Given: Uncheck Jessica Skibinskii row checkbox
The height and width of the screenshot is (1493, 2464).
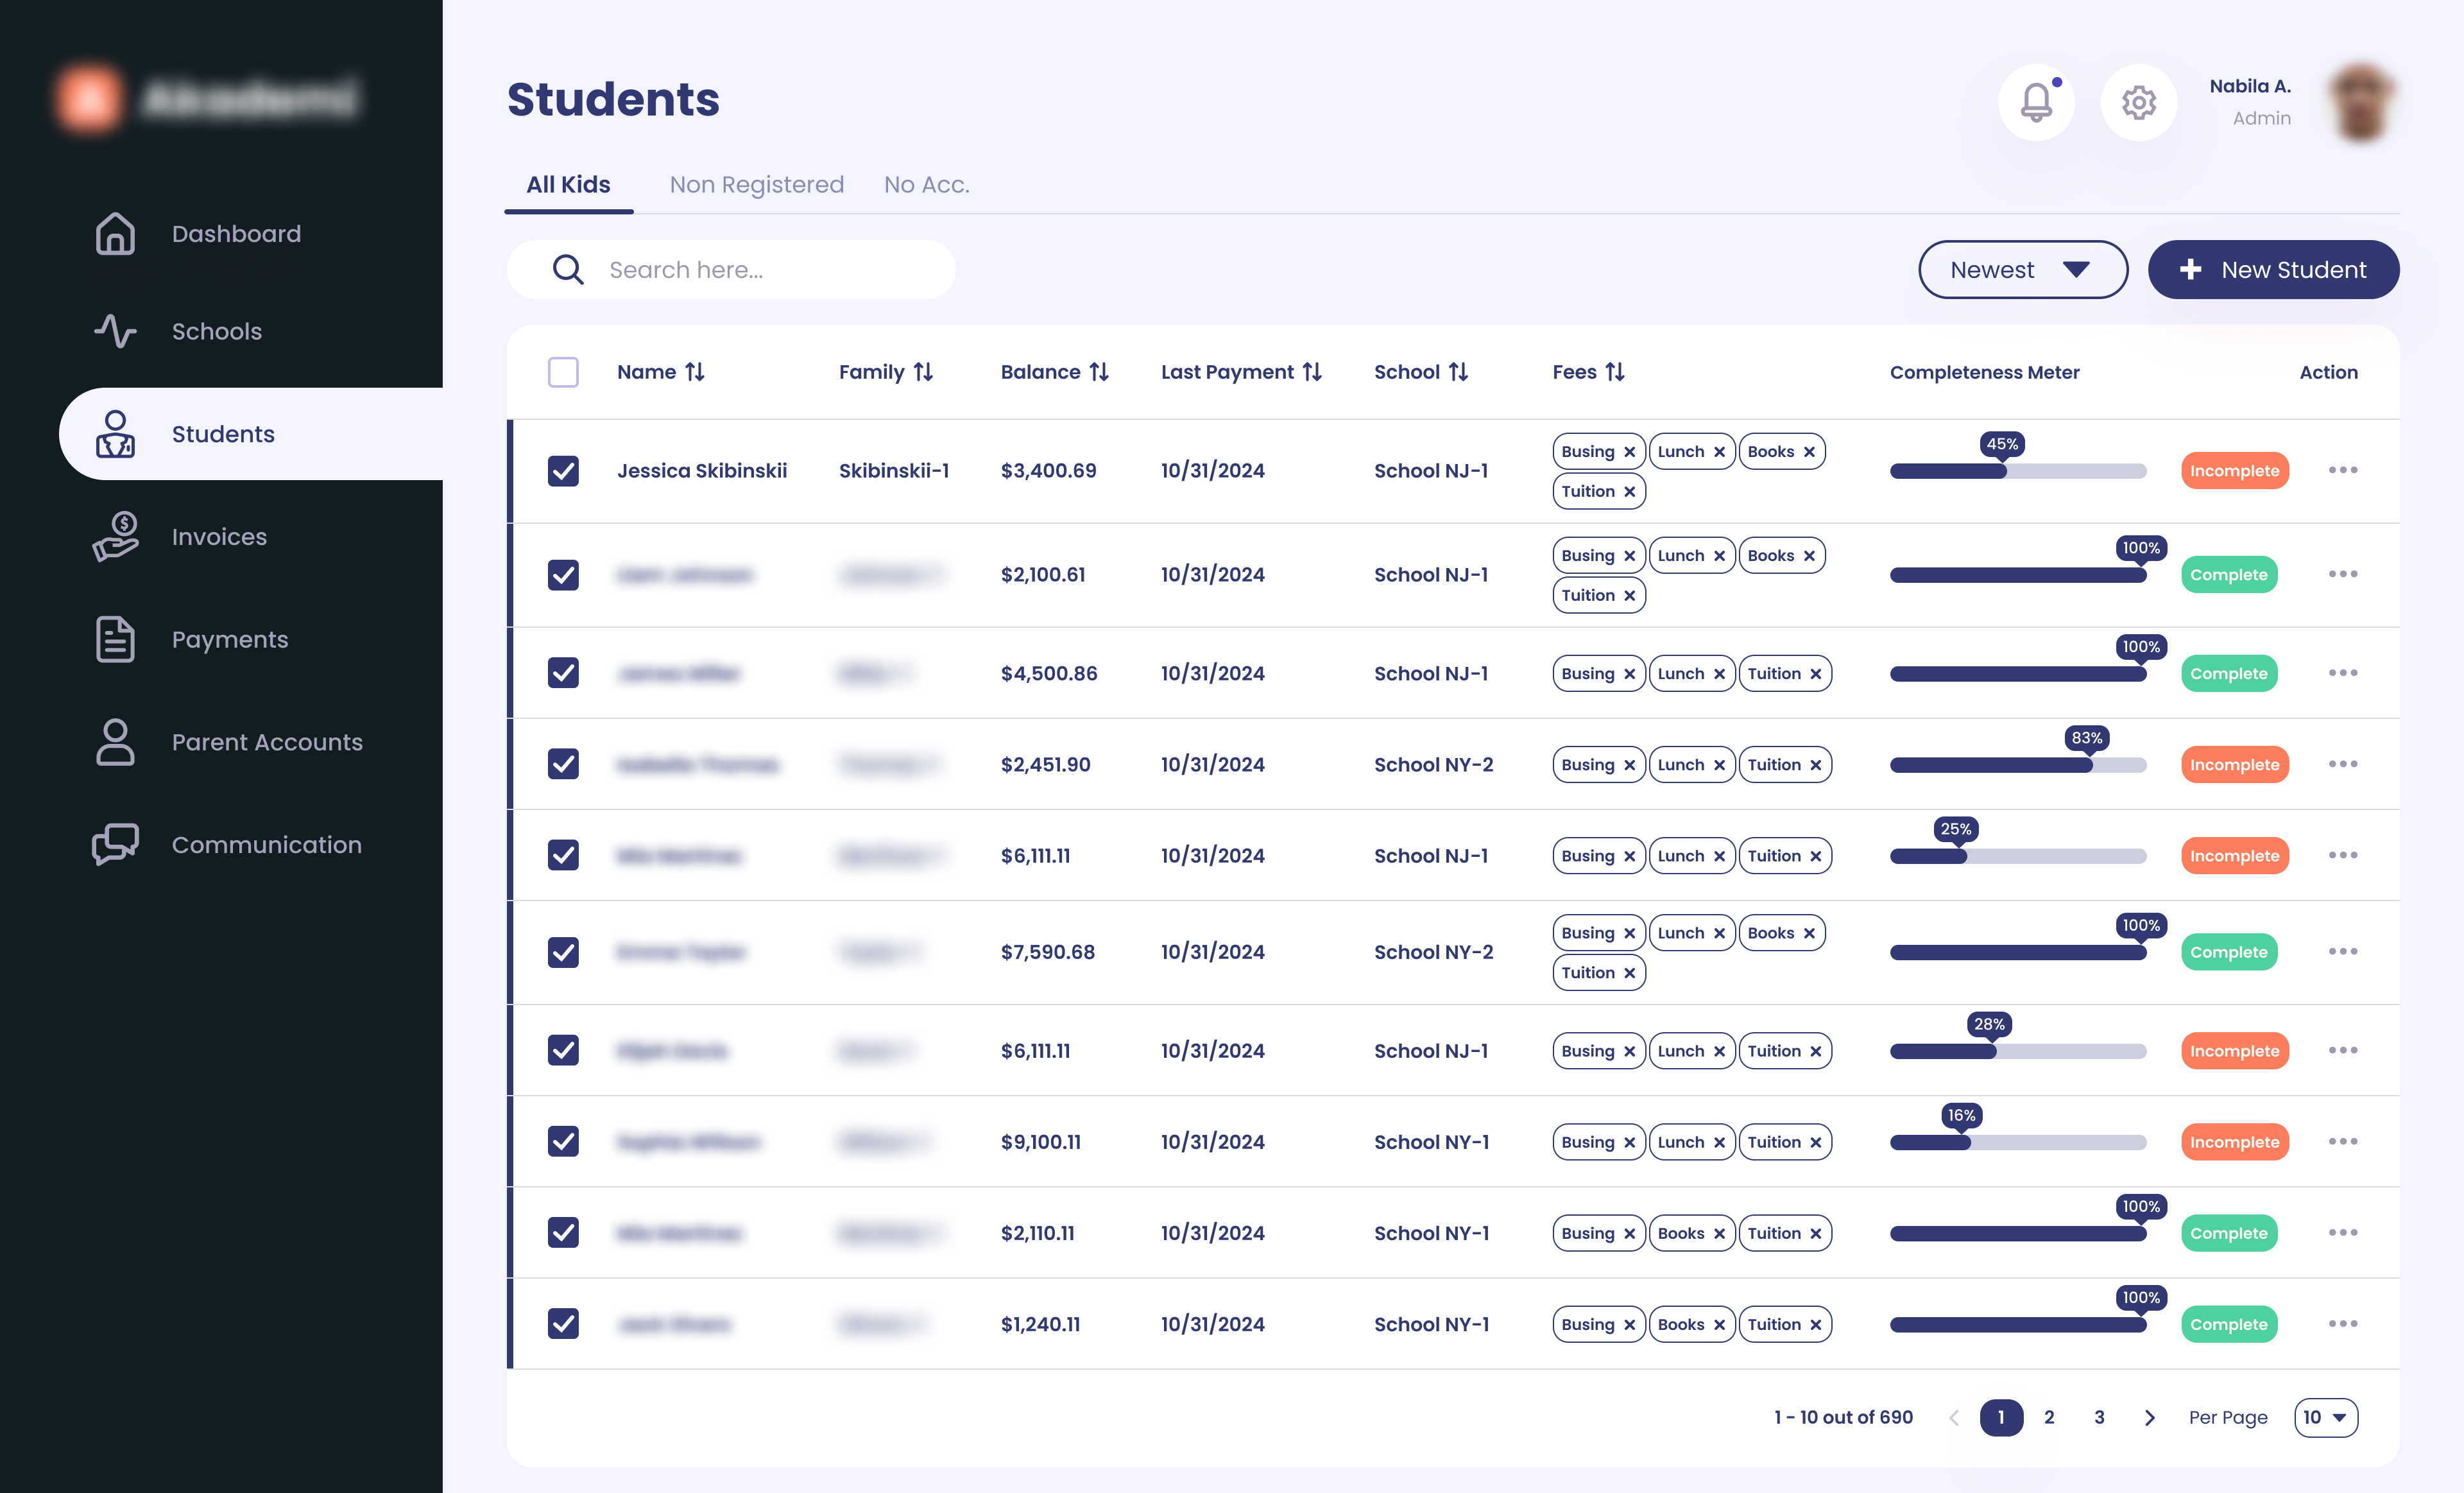Looking at the screenshot, I should coord(563,471).
